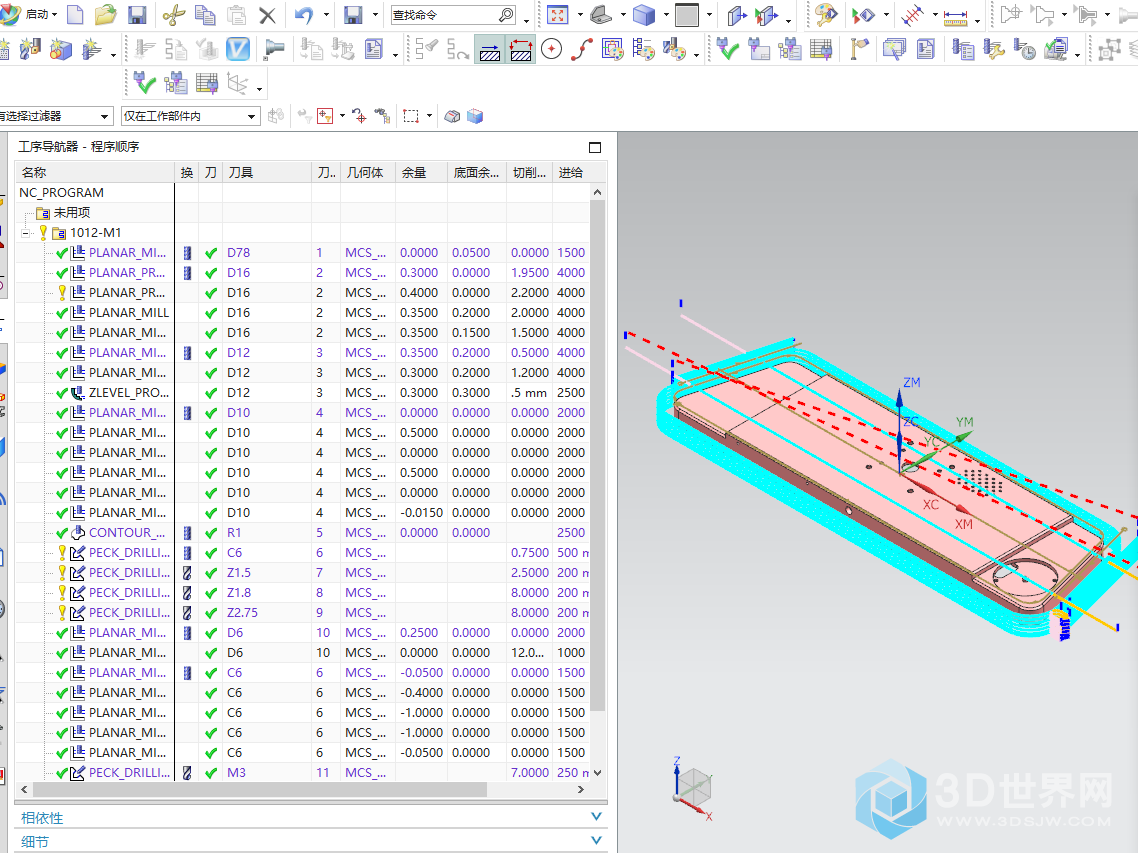Click the navigator's vertical scrollbar thumb
Viewport: 1138px width, 853px height.
pos(597,454)
